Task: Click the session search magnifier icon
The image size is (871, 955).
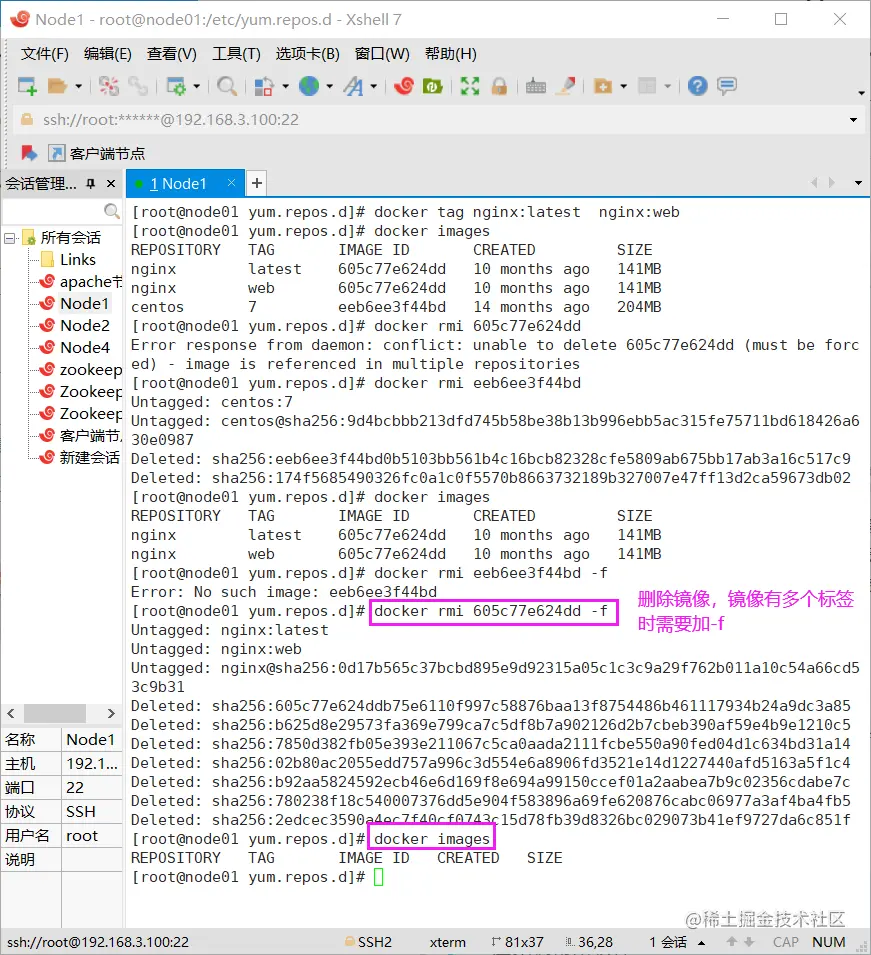Action: click(111, 211)
